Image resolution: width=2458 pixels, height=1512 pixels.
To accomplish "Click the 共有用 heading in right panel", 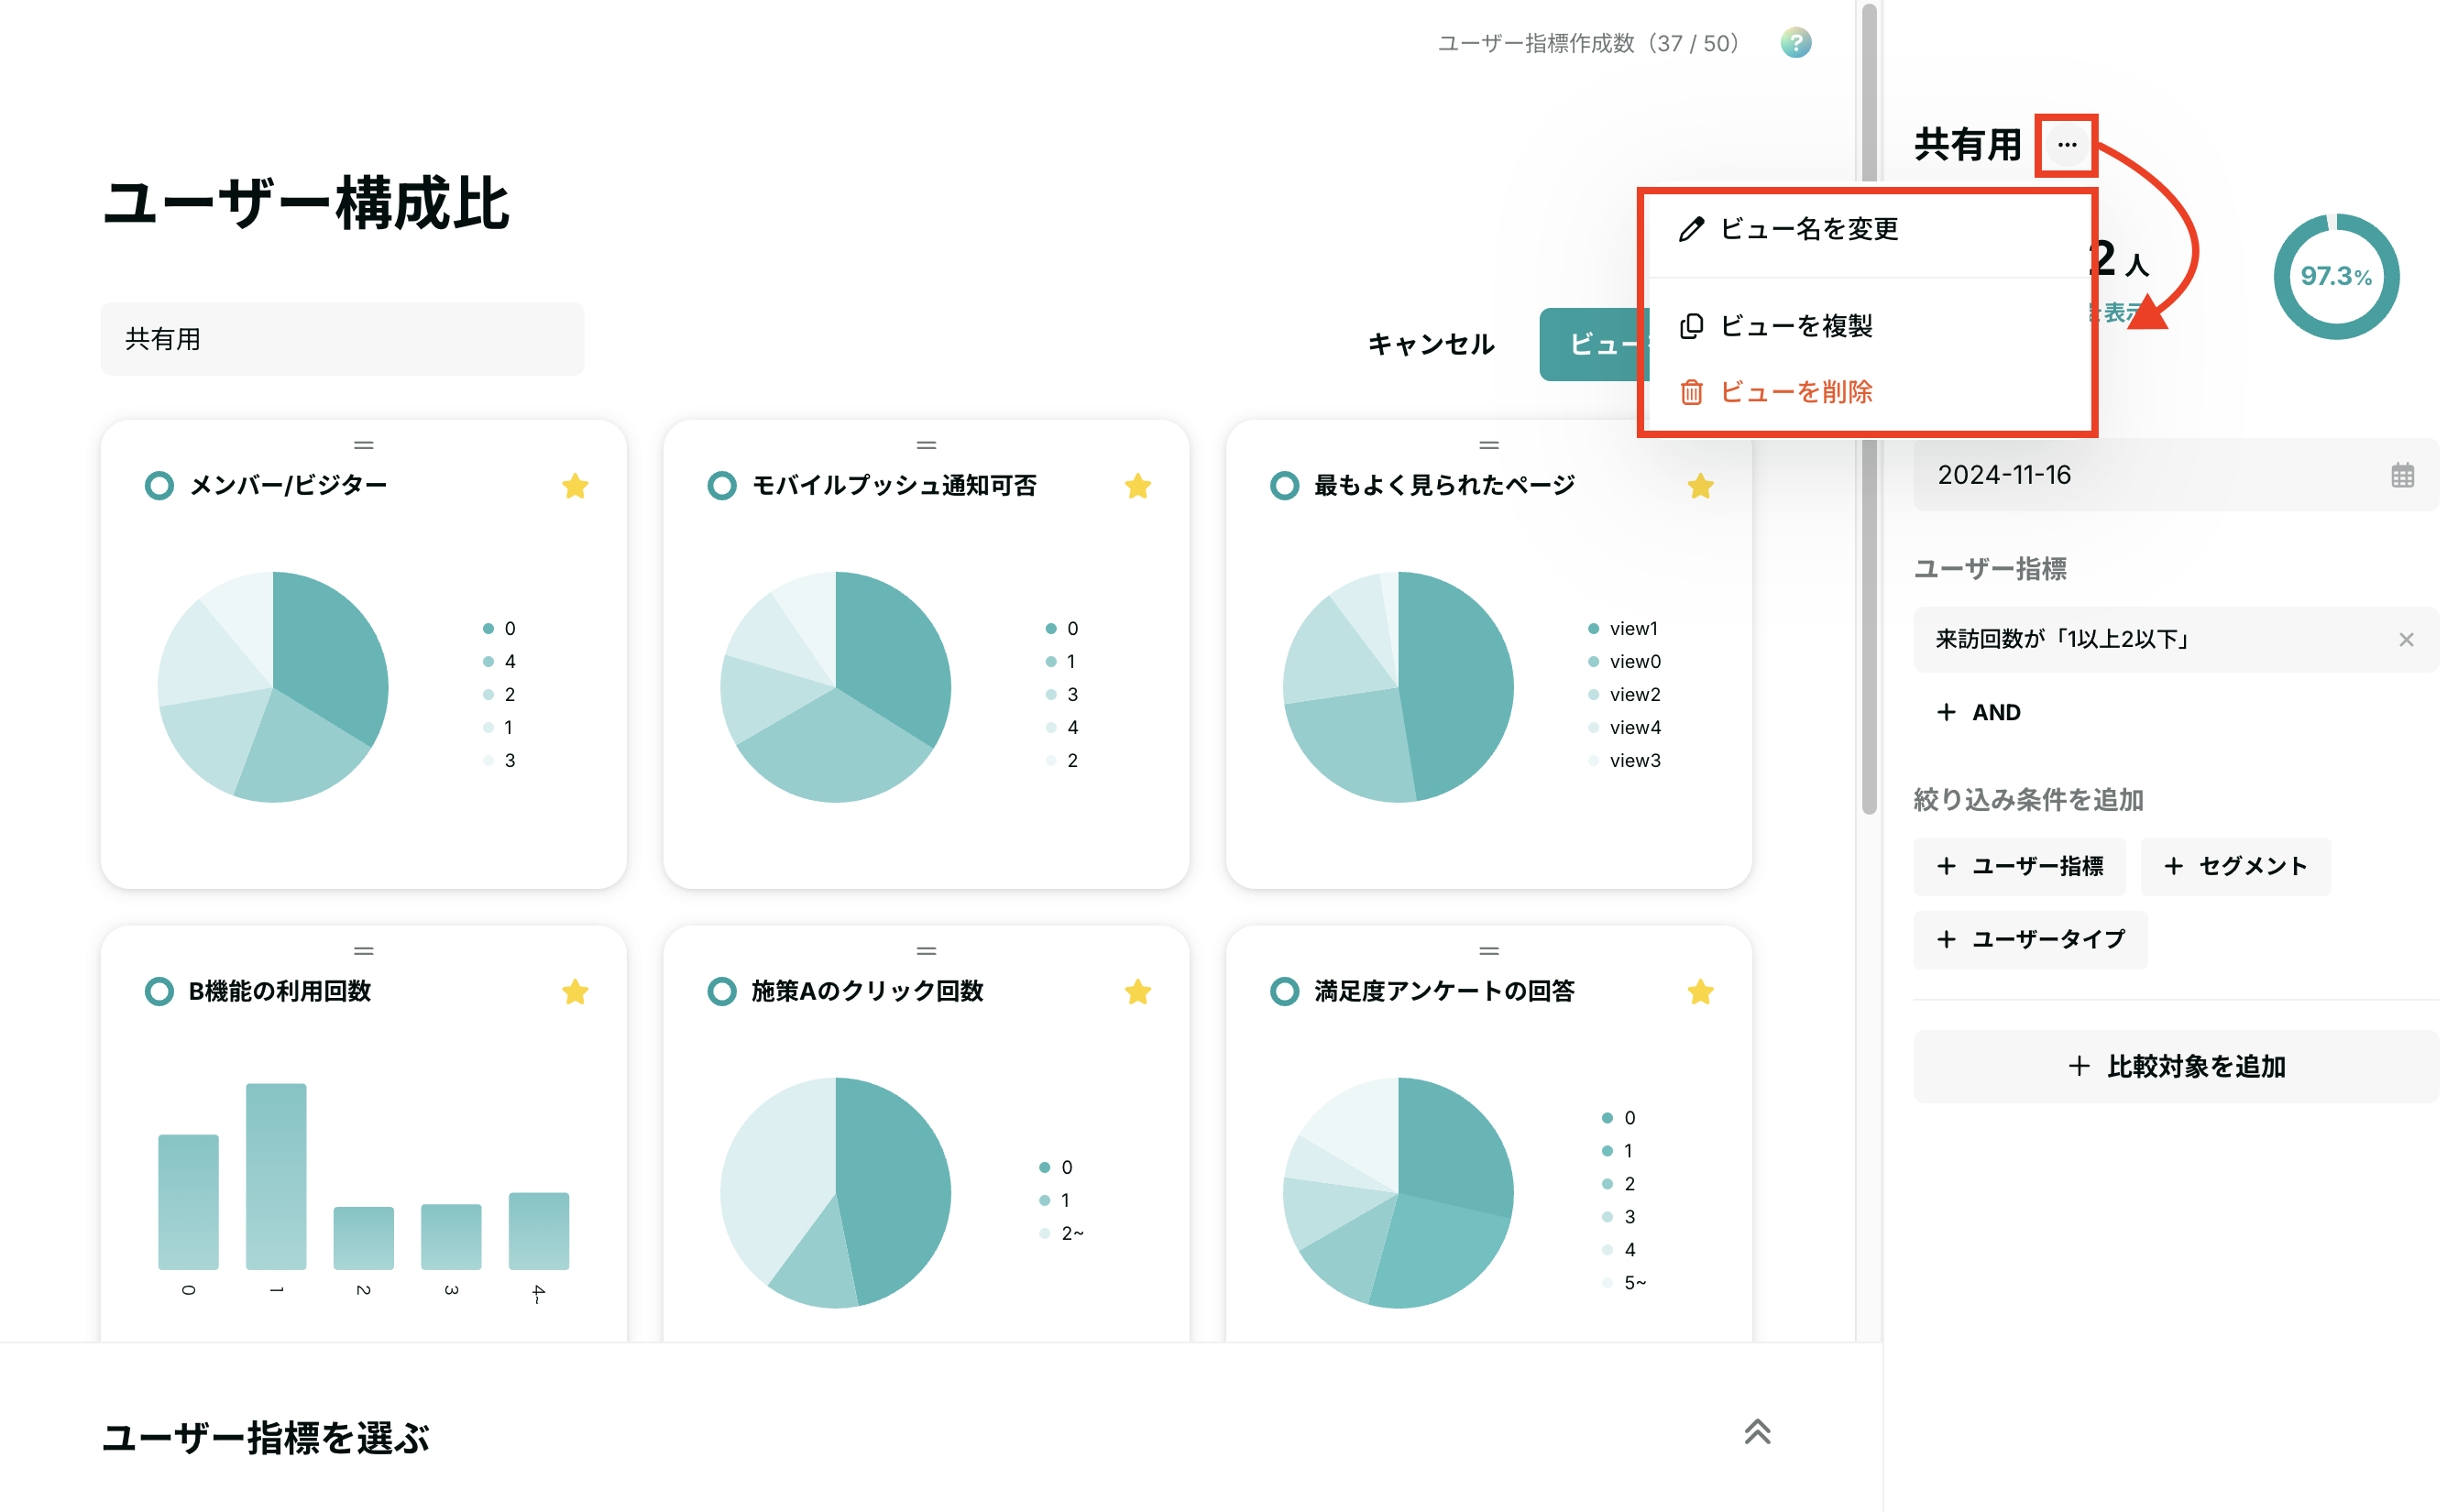I will click(x=1966, y=145).
